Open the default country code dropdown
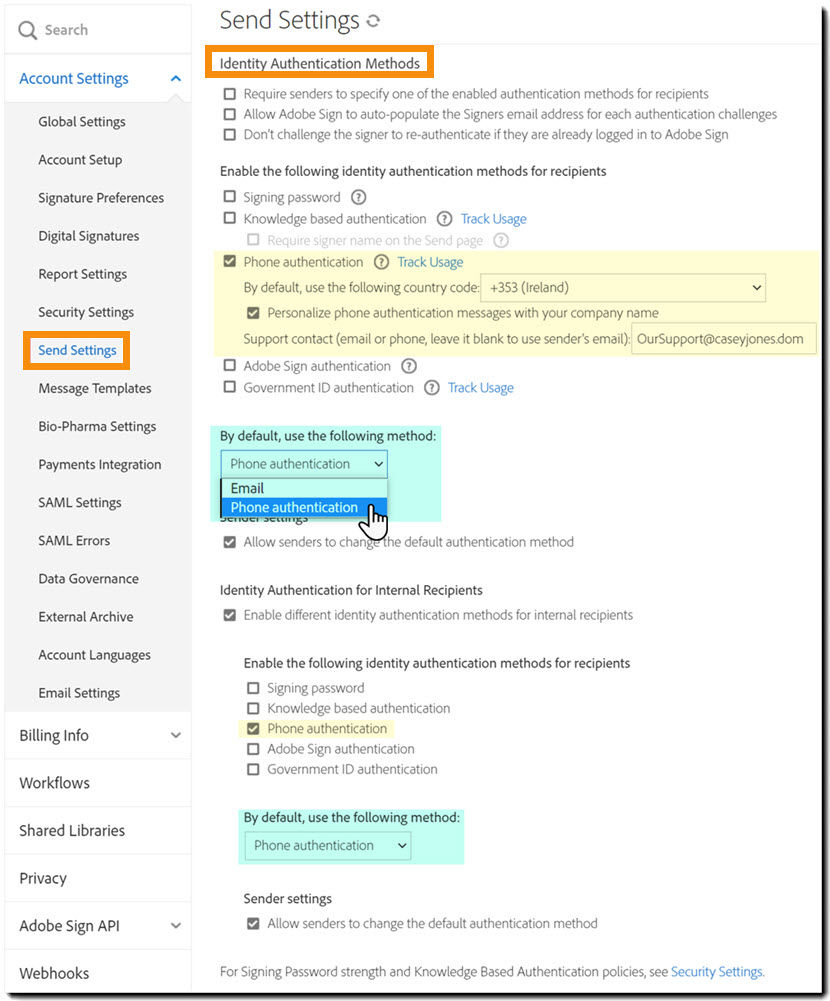This screenshot has width=830, height=1001. point(623,287)
